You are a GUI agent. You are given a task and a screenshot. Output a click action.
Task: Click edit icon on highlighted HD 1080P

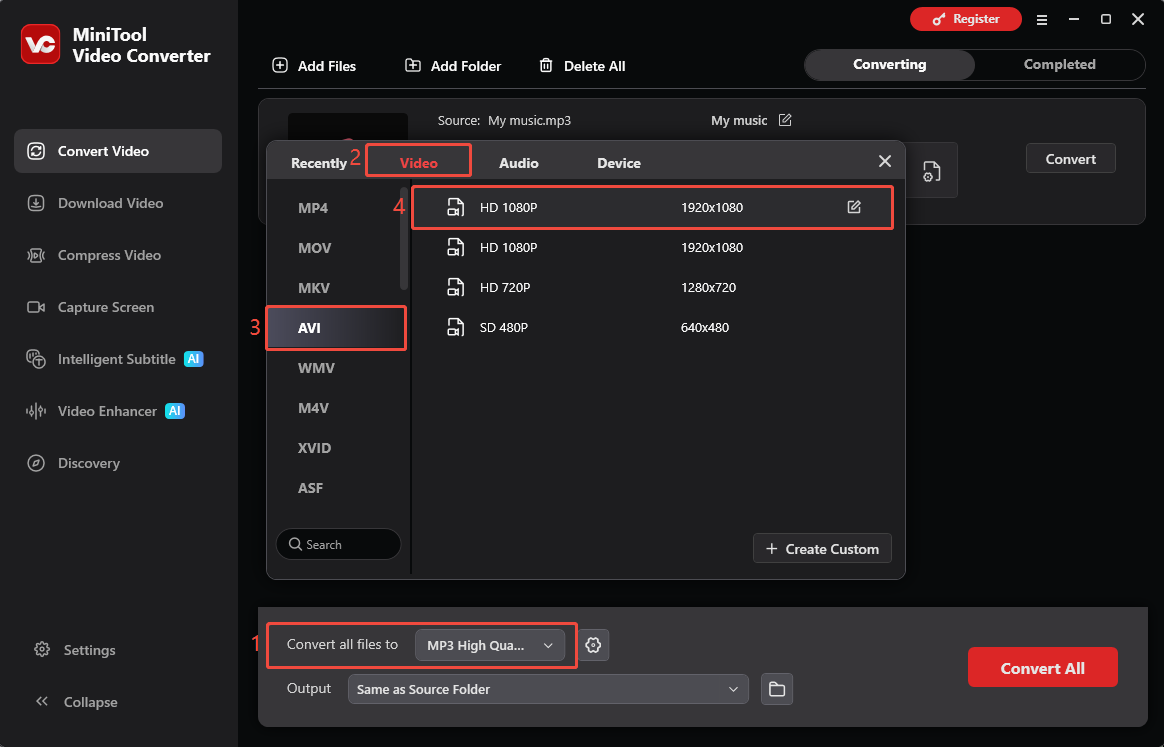(x=854, y=207)
